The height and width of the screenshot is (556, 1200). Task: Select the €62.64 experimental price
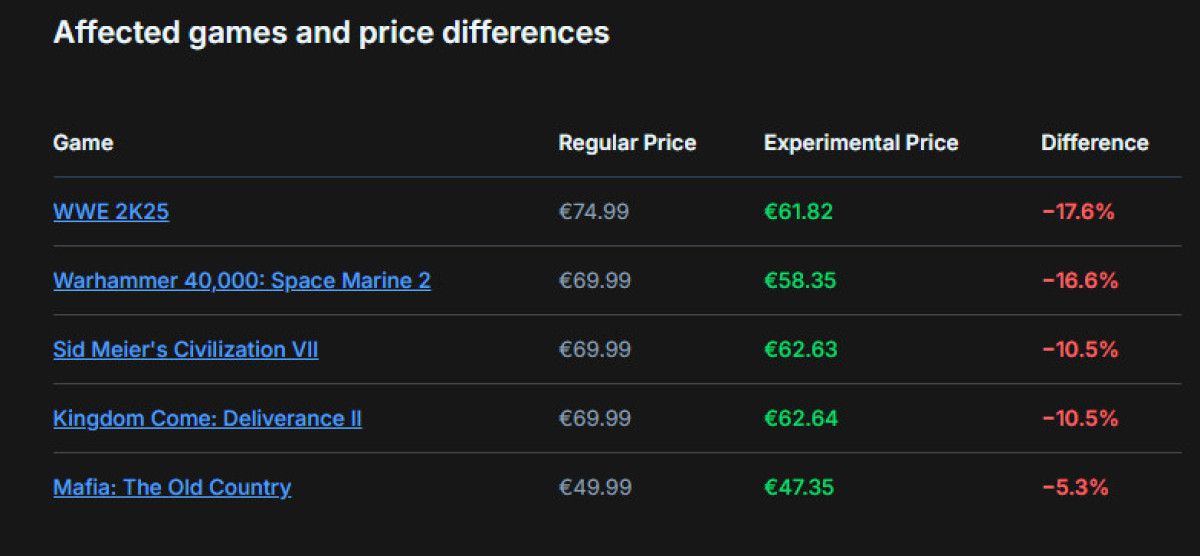[x=800, y=418]
